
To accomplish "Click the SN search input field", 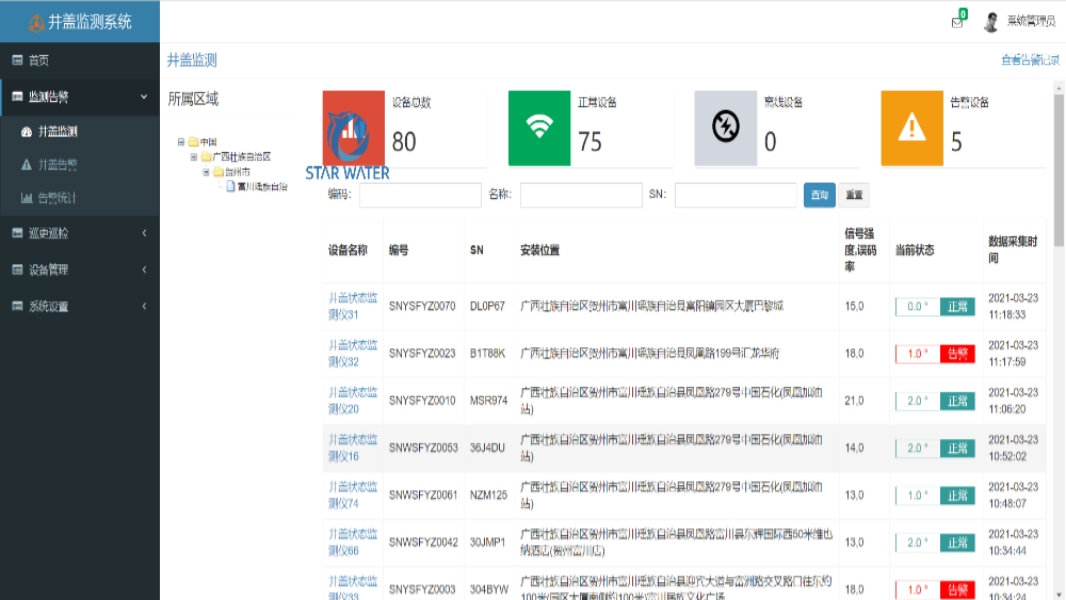I will pos(735,195).
